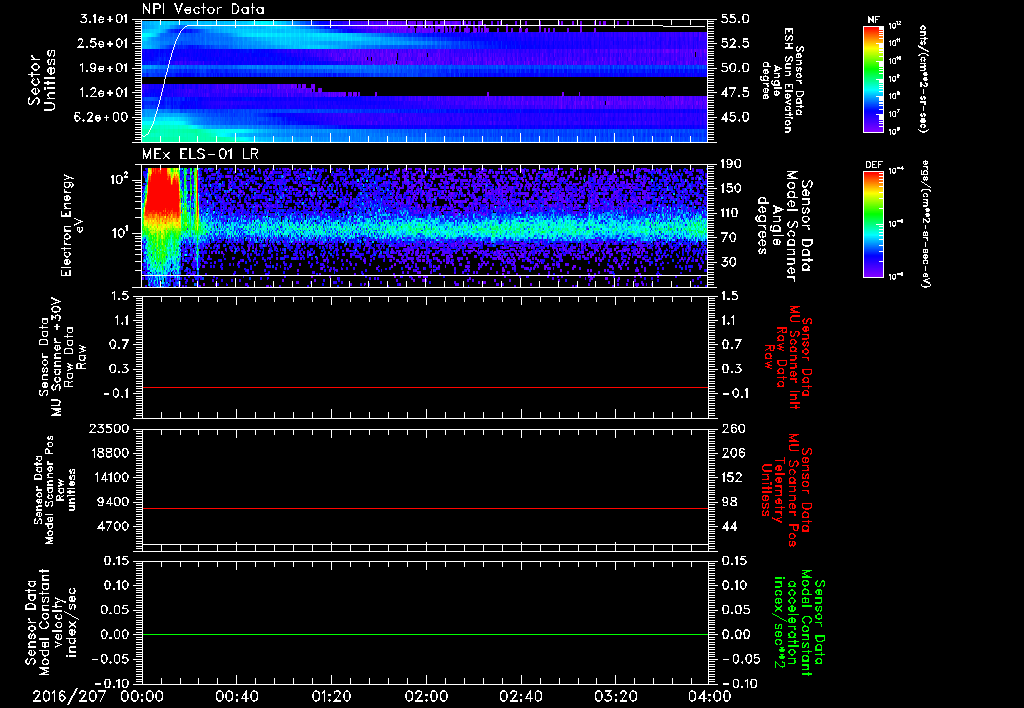Click the 00:40 time axis label
The width and height of the screenshot is (1024, 708).
click(237, 696)
